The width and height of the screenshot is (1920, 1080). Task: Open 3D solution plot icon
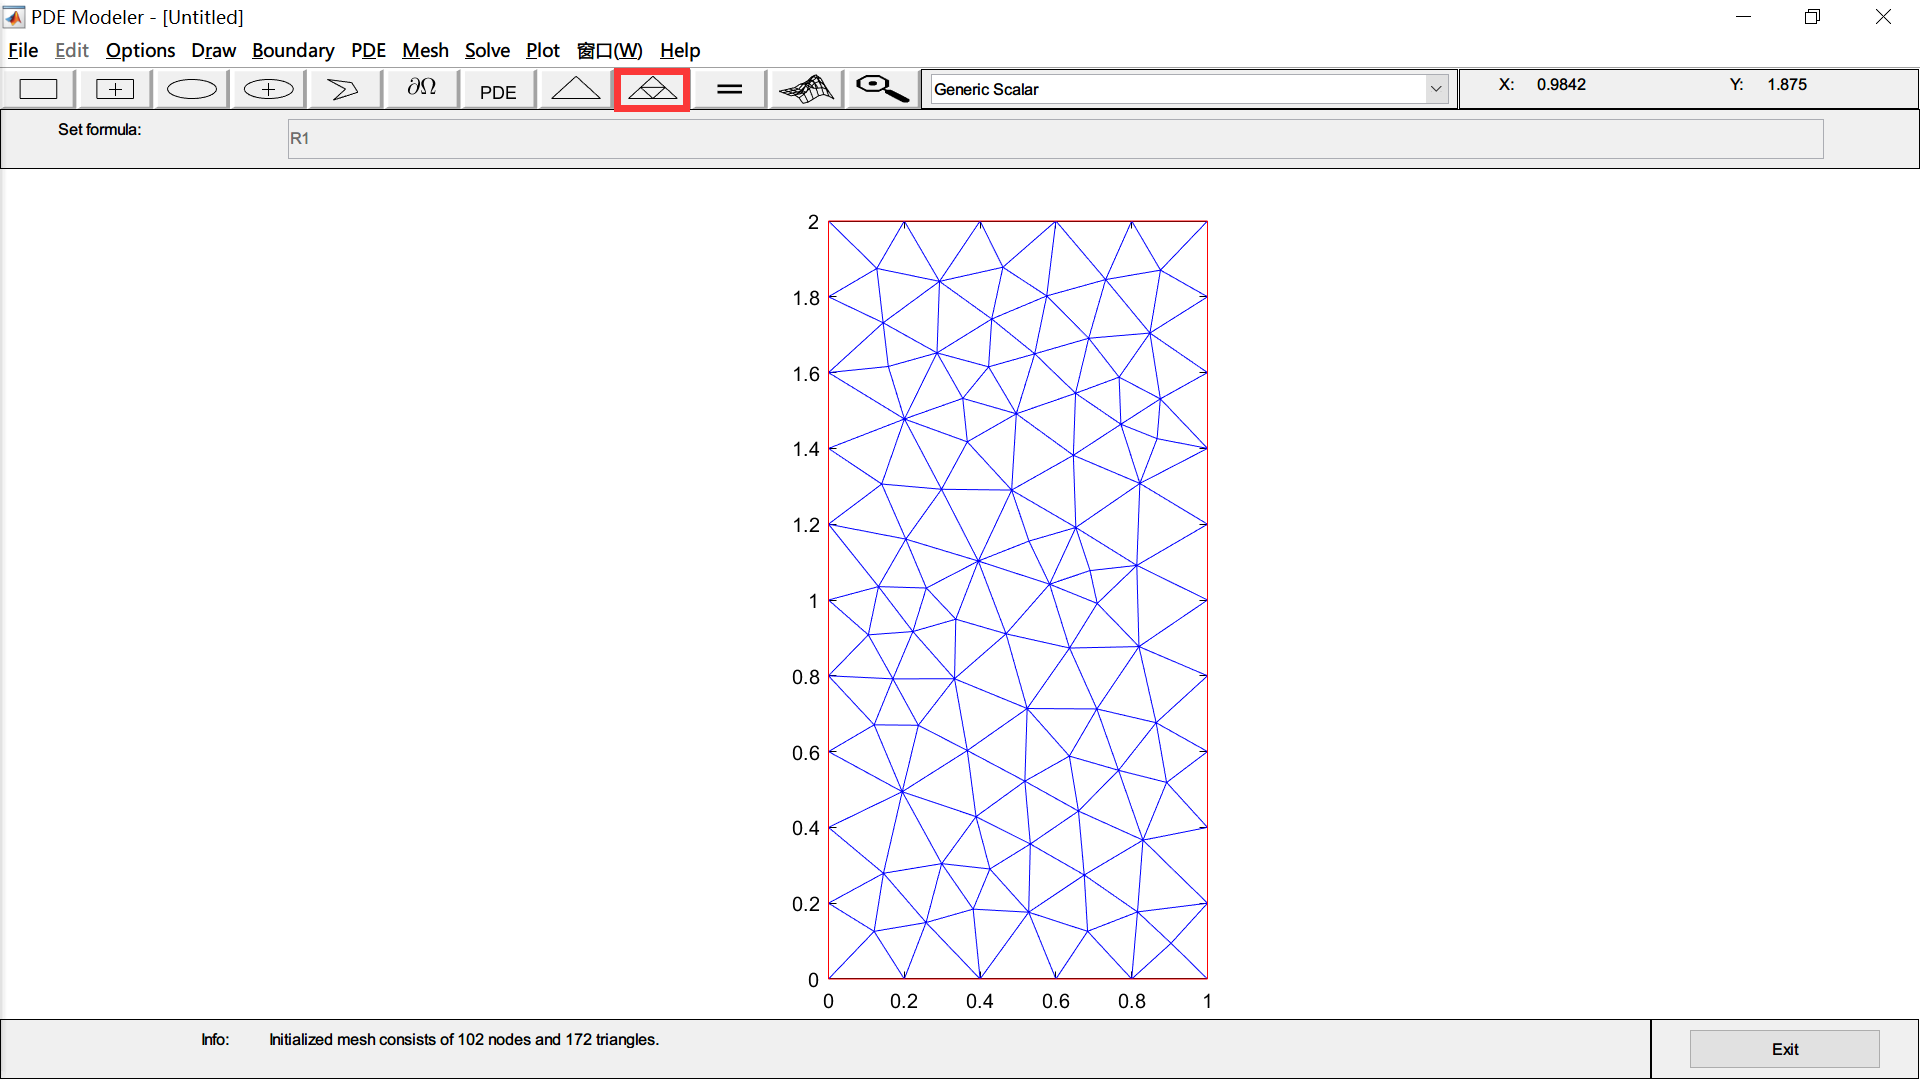tap(806, 89)
